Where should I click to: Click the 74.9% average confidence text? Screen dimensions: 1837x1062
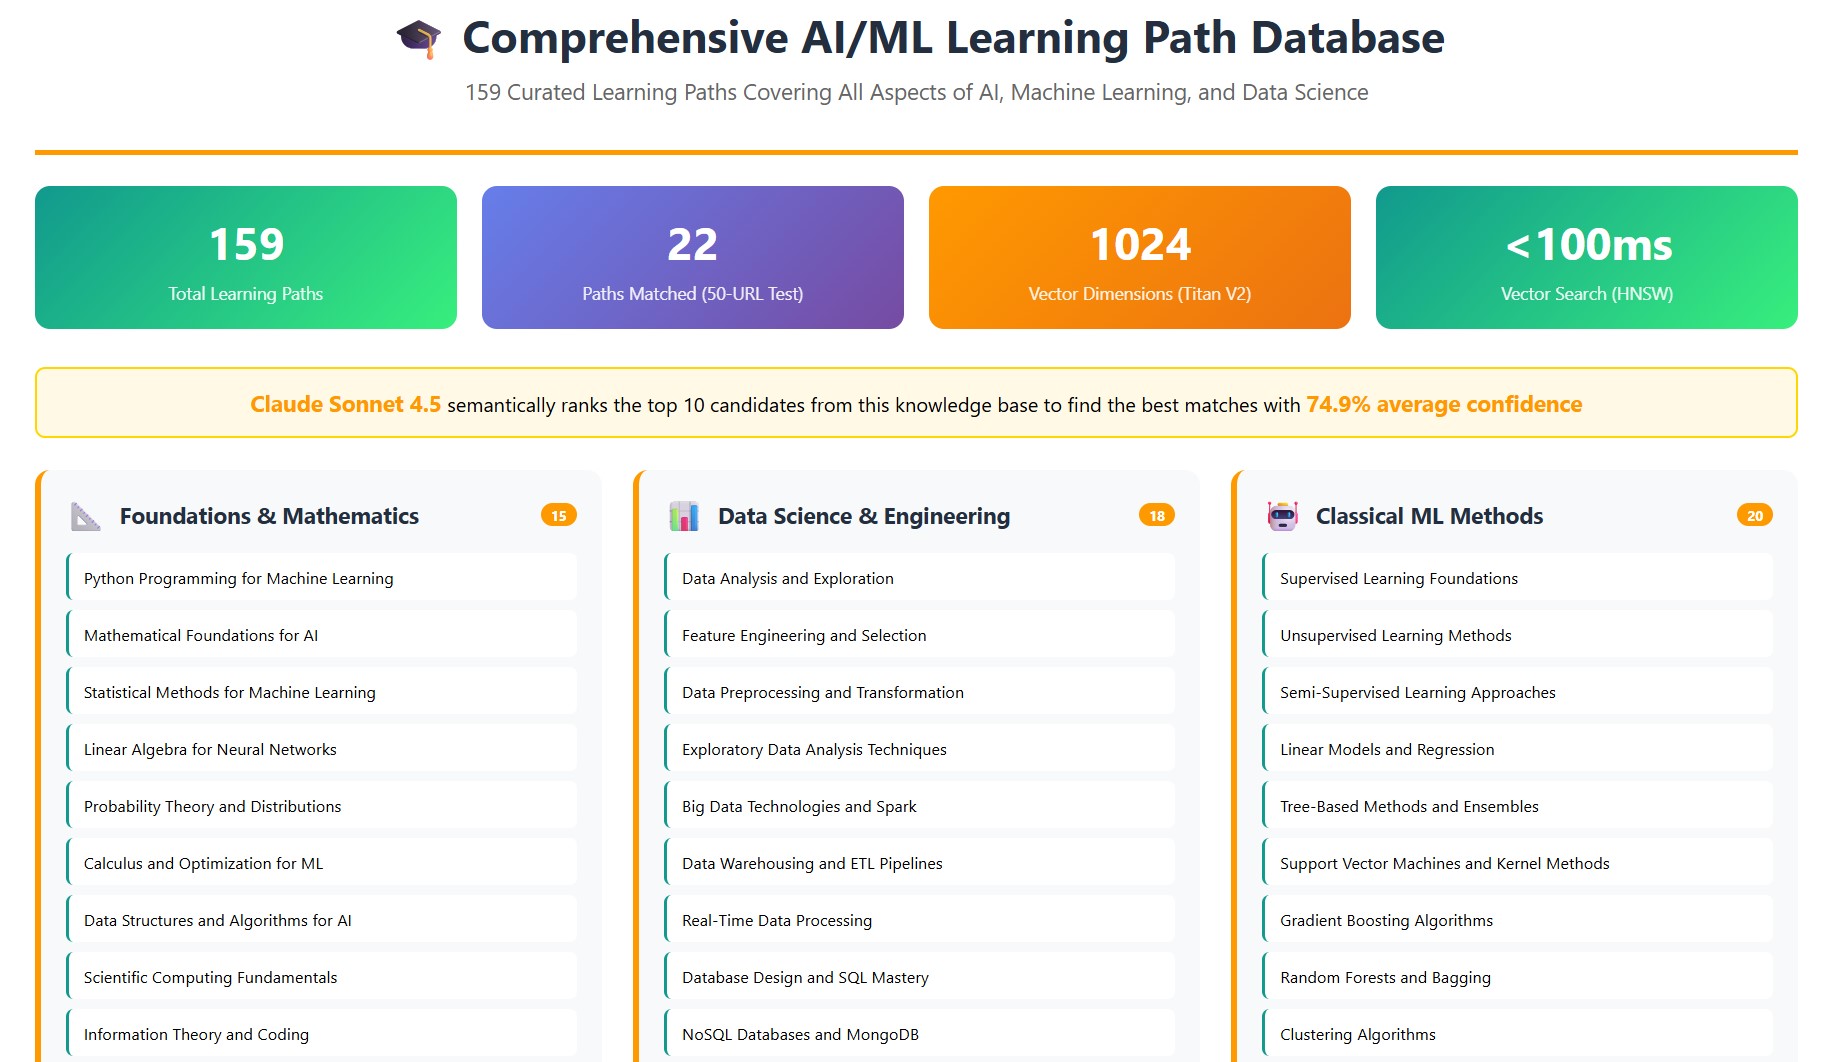[x=1444, y=404]
